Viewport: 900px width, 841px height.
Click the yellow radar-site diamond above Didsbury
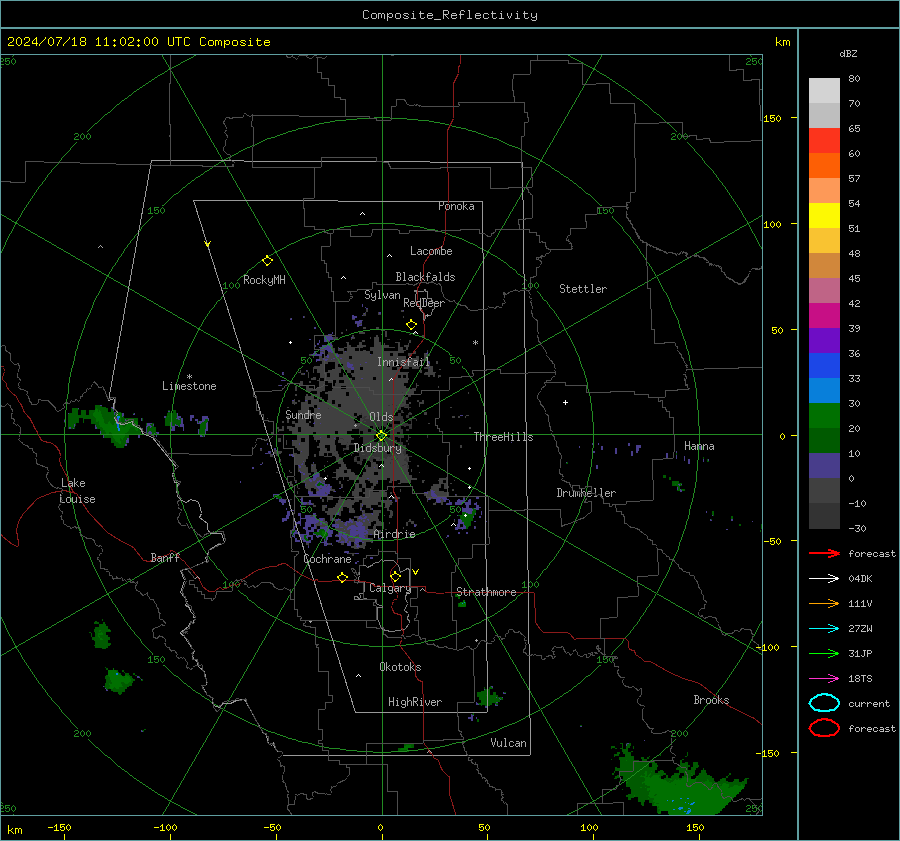coord(381,436)
